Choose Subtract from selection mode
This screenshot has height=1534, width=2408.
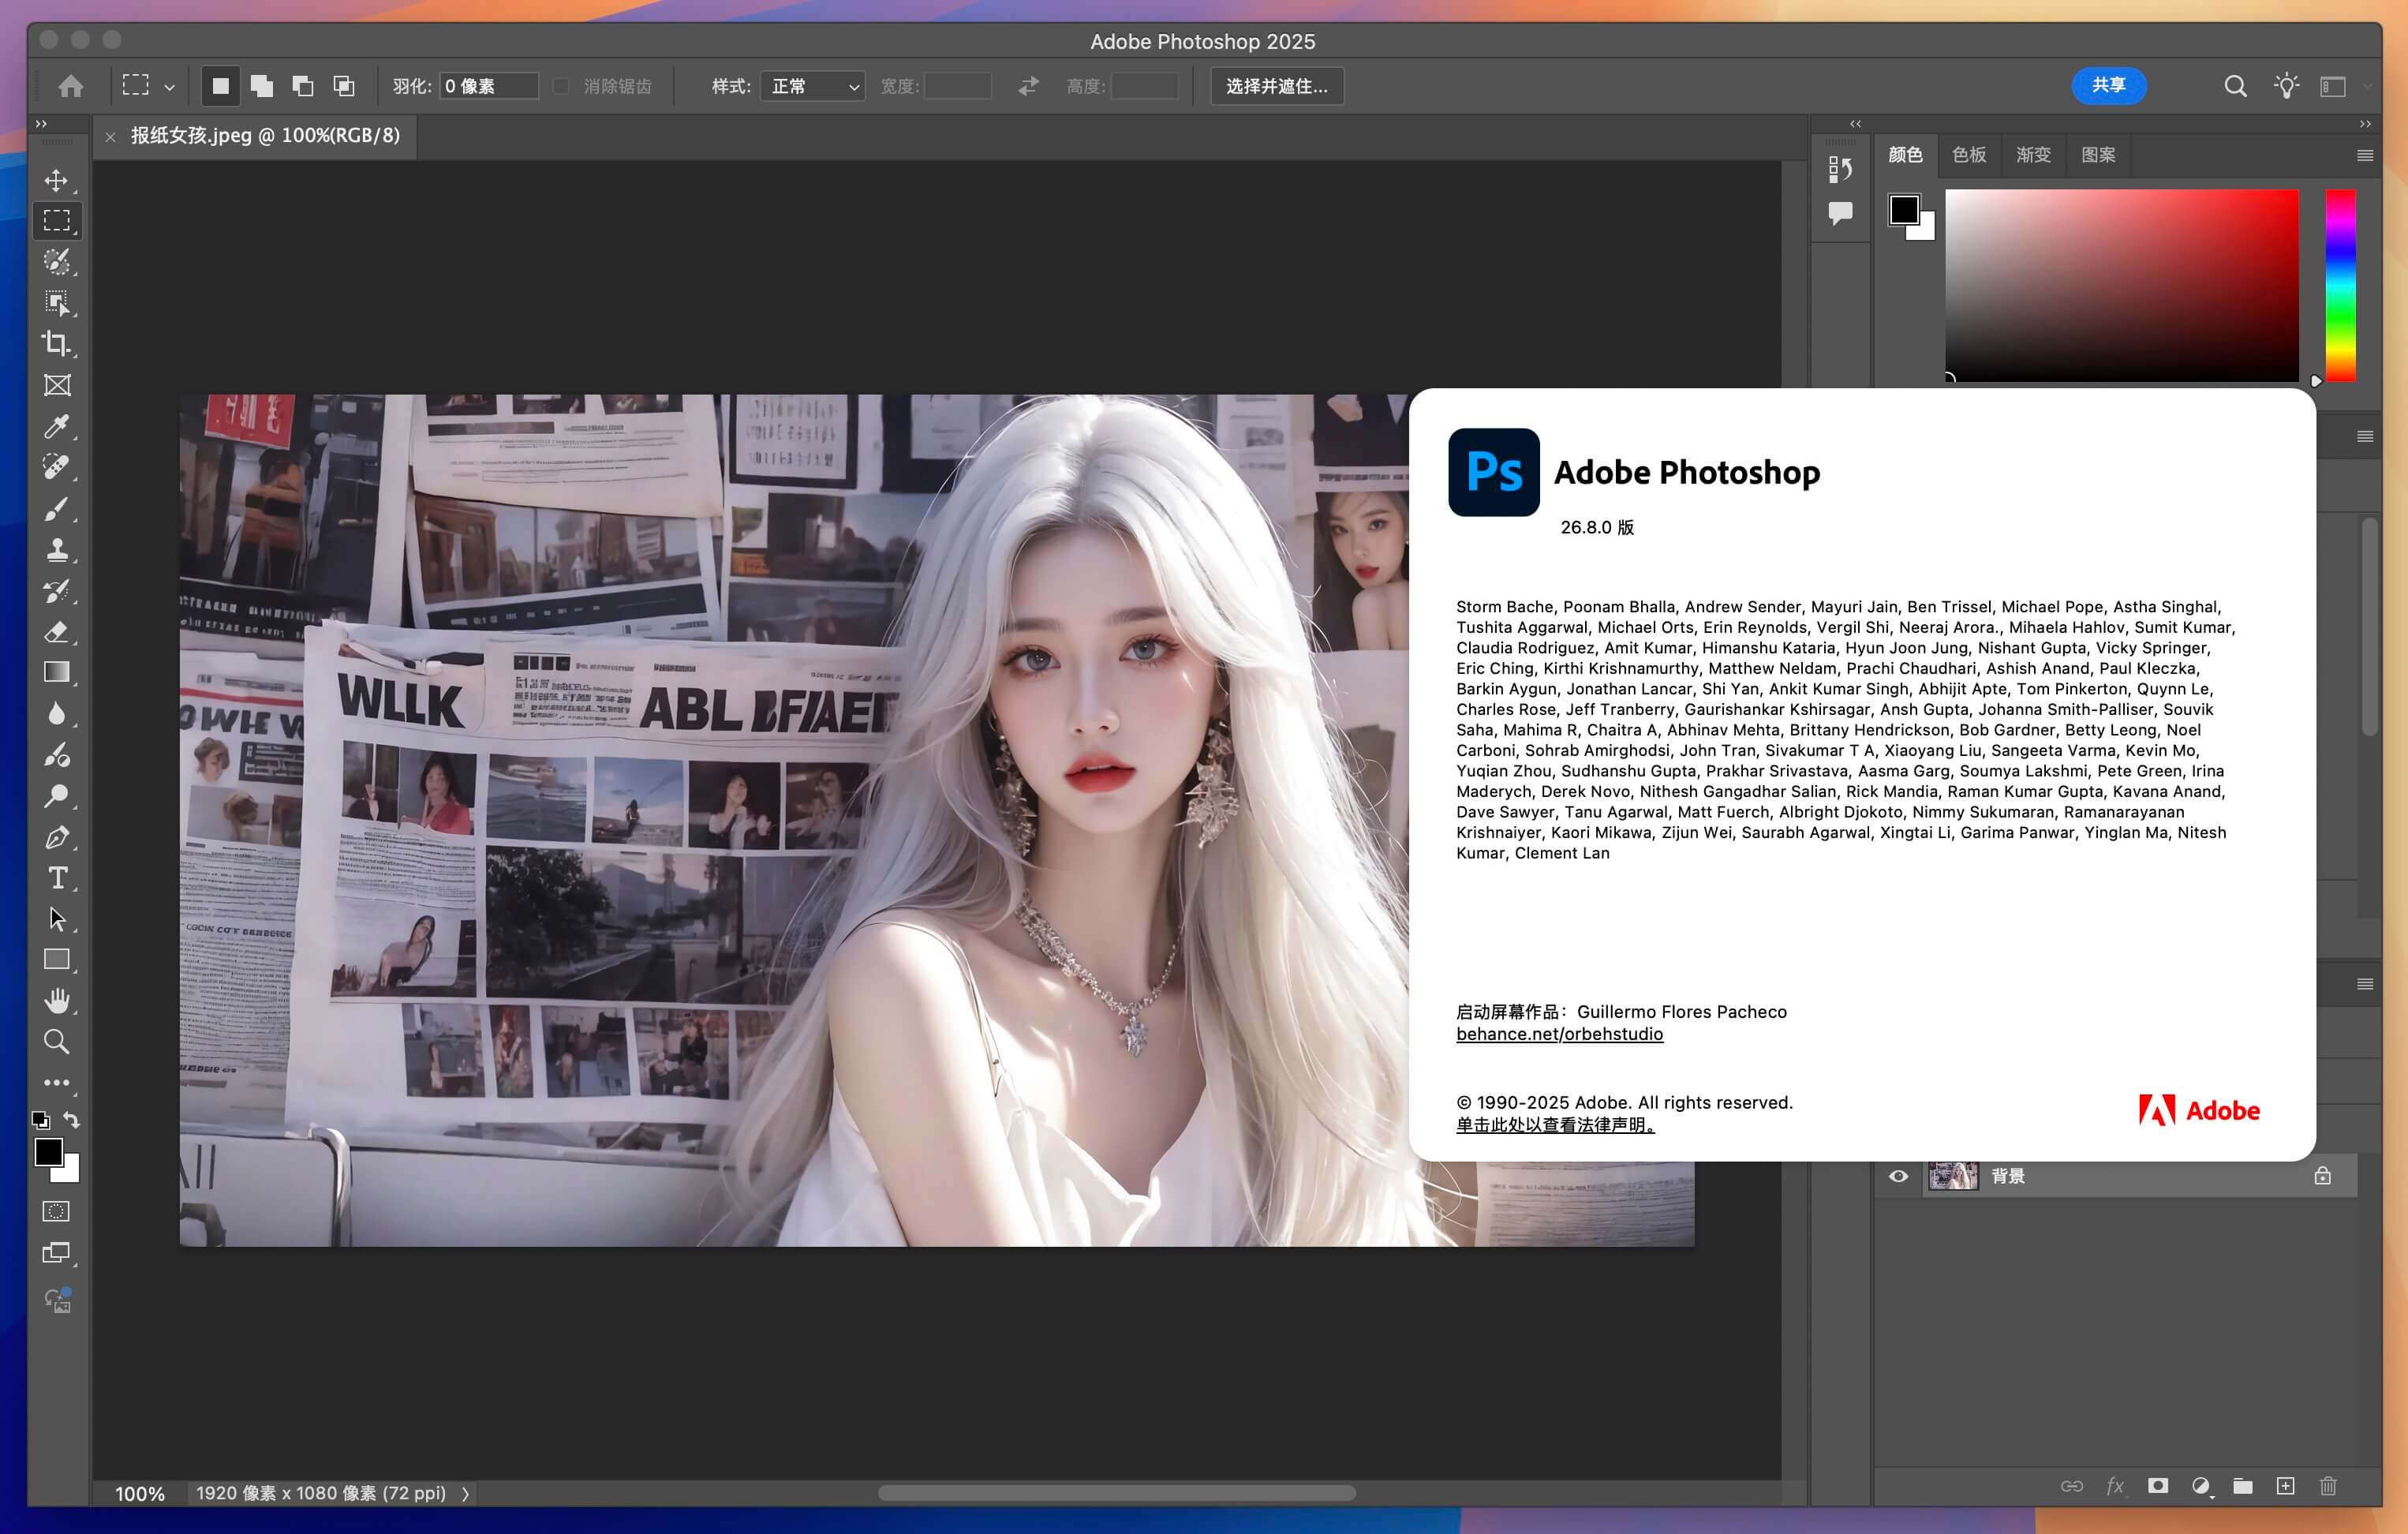coord(302,86)
